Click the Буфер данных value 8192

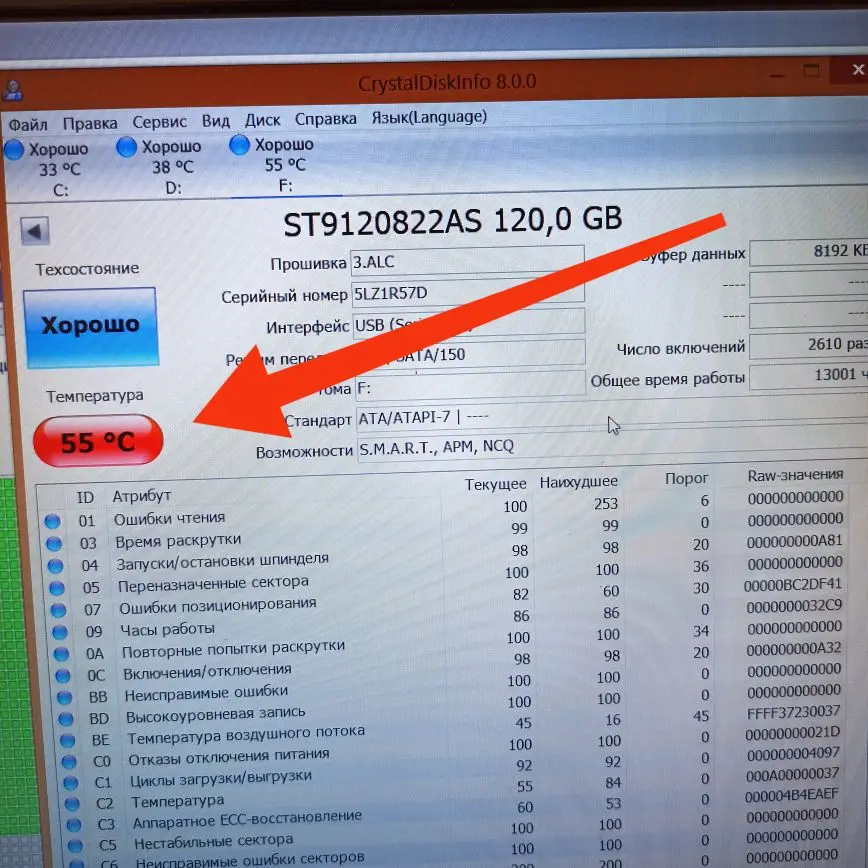(x=809, y=252)
